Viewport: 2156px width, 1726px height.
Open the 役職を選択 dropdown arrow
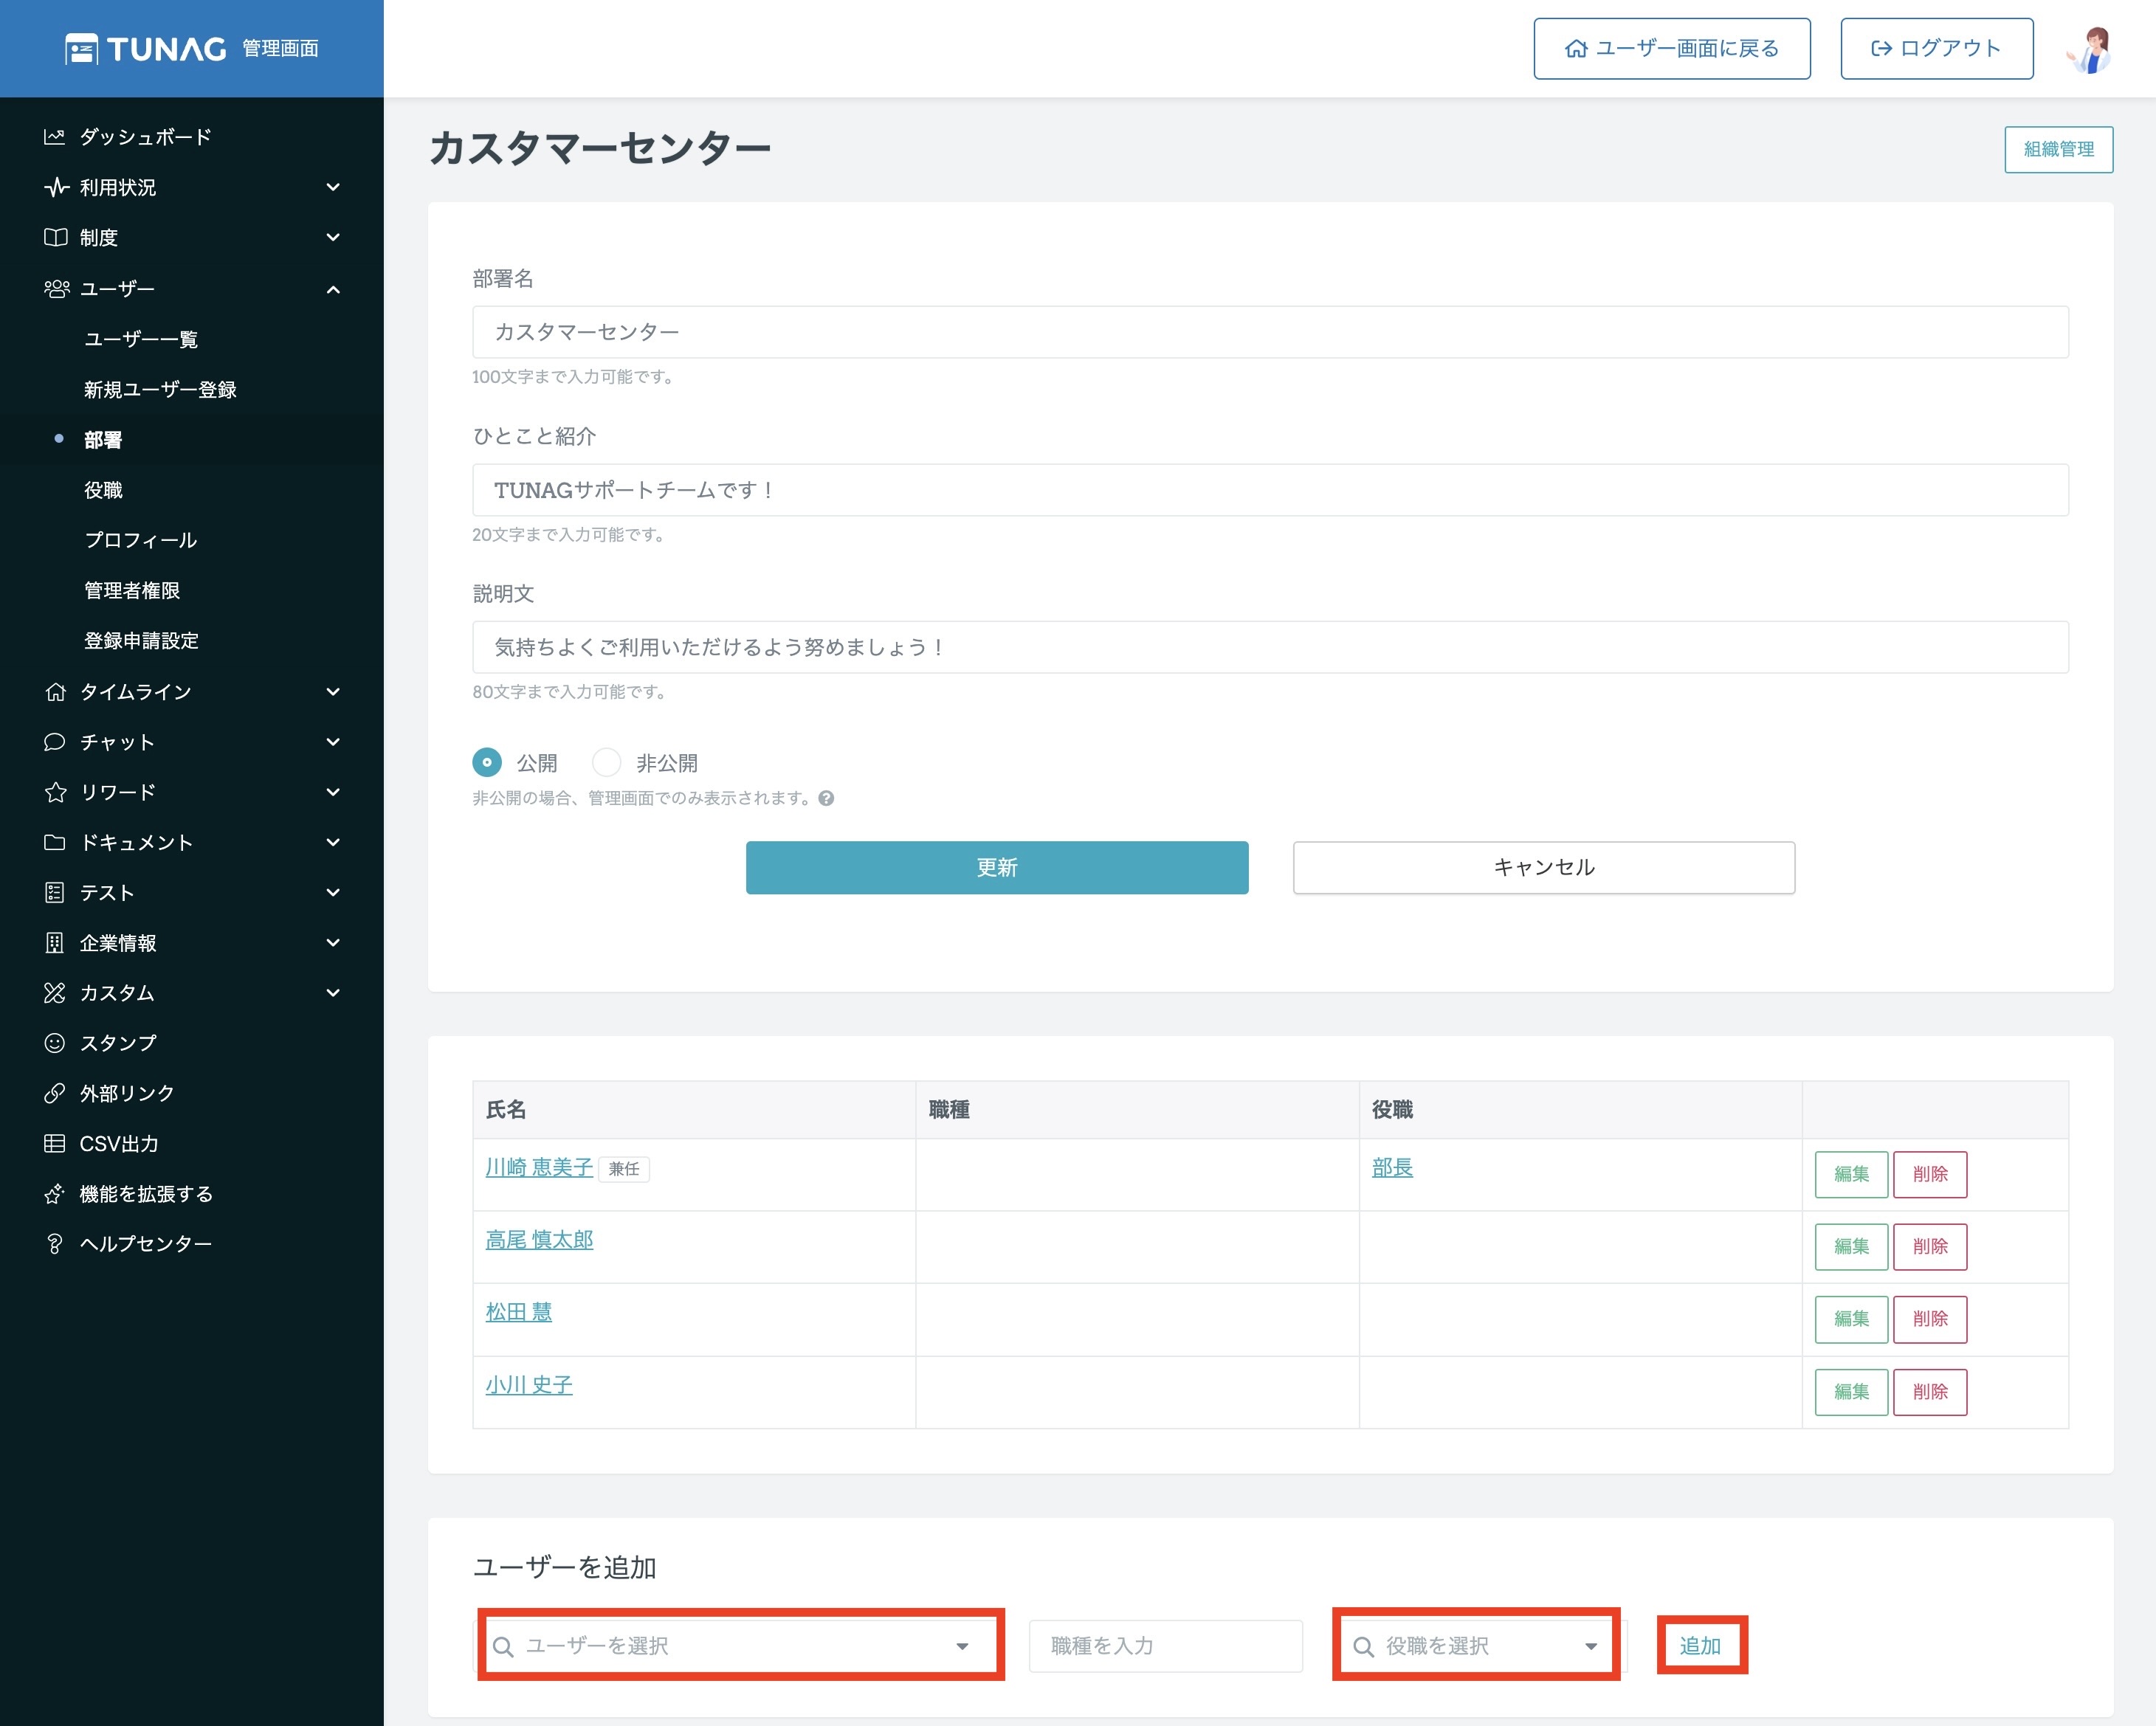[x=1591, y=1646]
